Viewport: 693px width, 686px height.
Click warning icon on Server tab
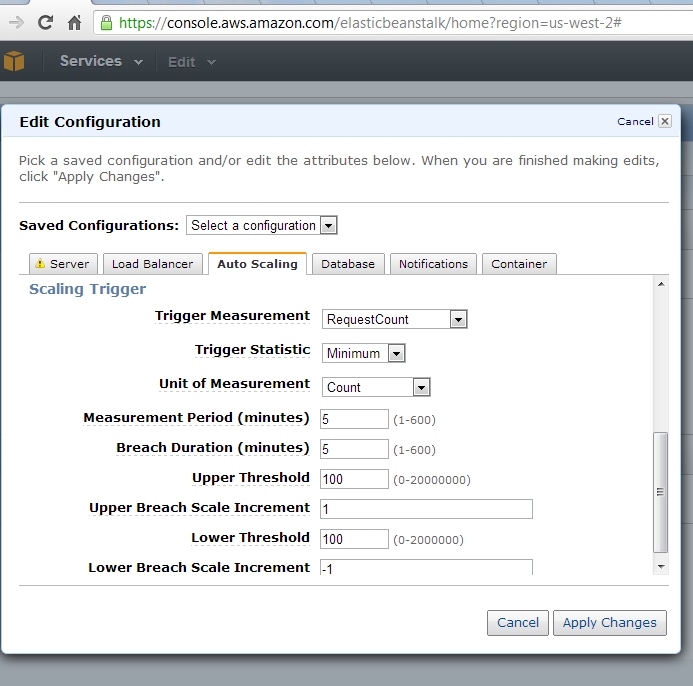40,263
